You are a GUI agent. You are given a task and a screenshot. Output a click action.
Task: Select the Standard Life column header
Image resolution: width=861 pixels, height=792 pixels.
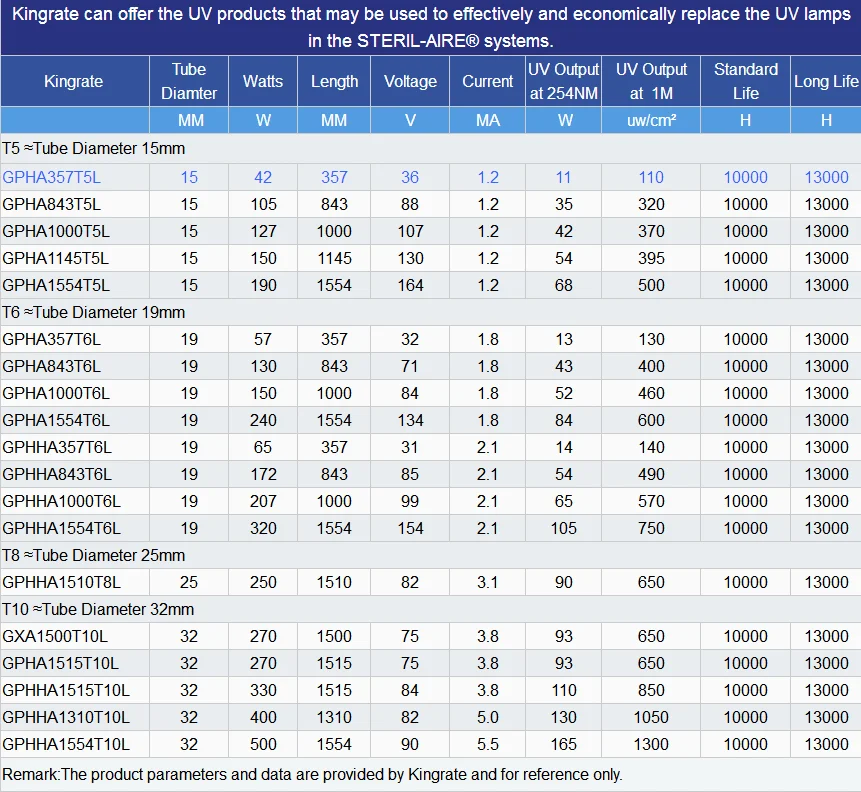[x=745, y=81]
